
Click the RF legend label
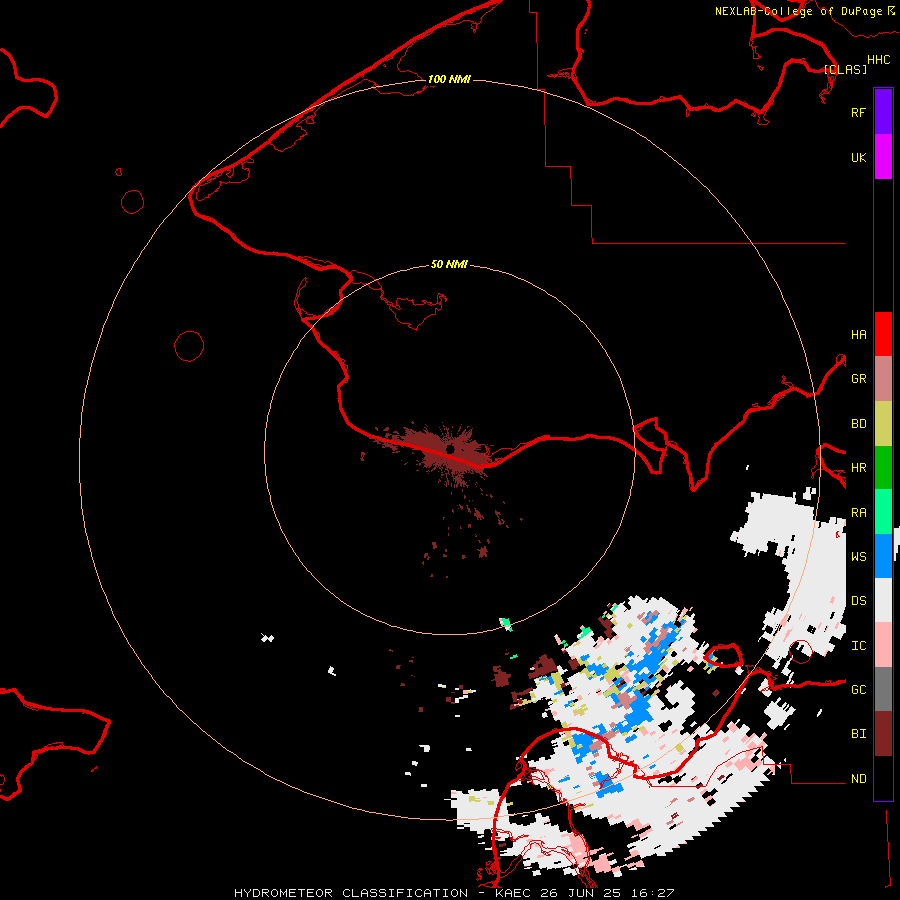[858, 112]
